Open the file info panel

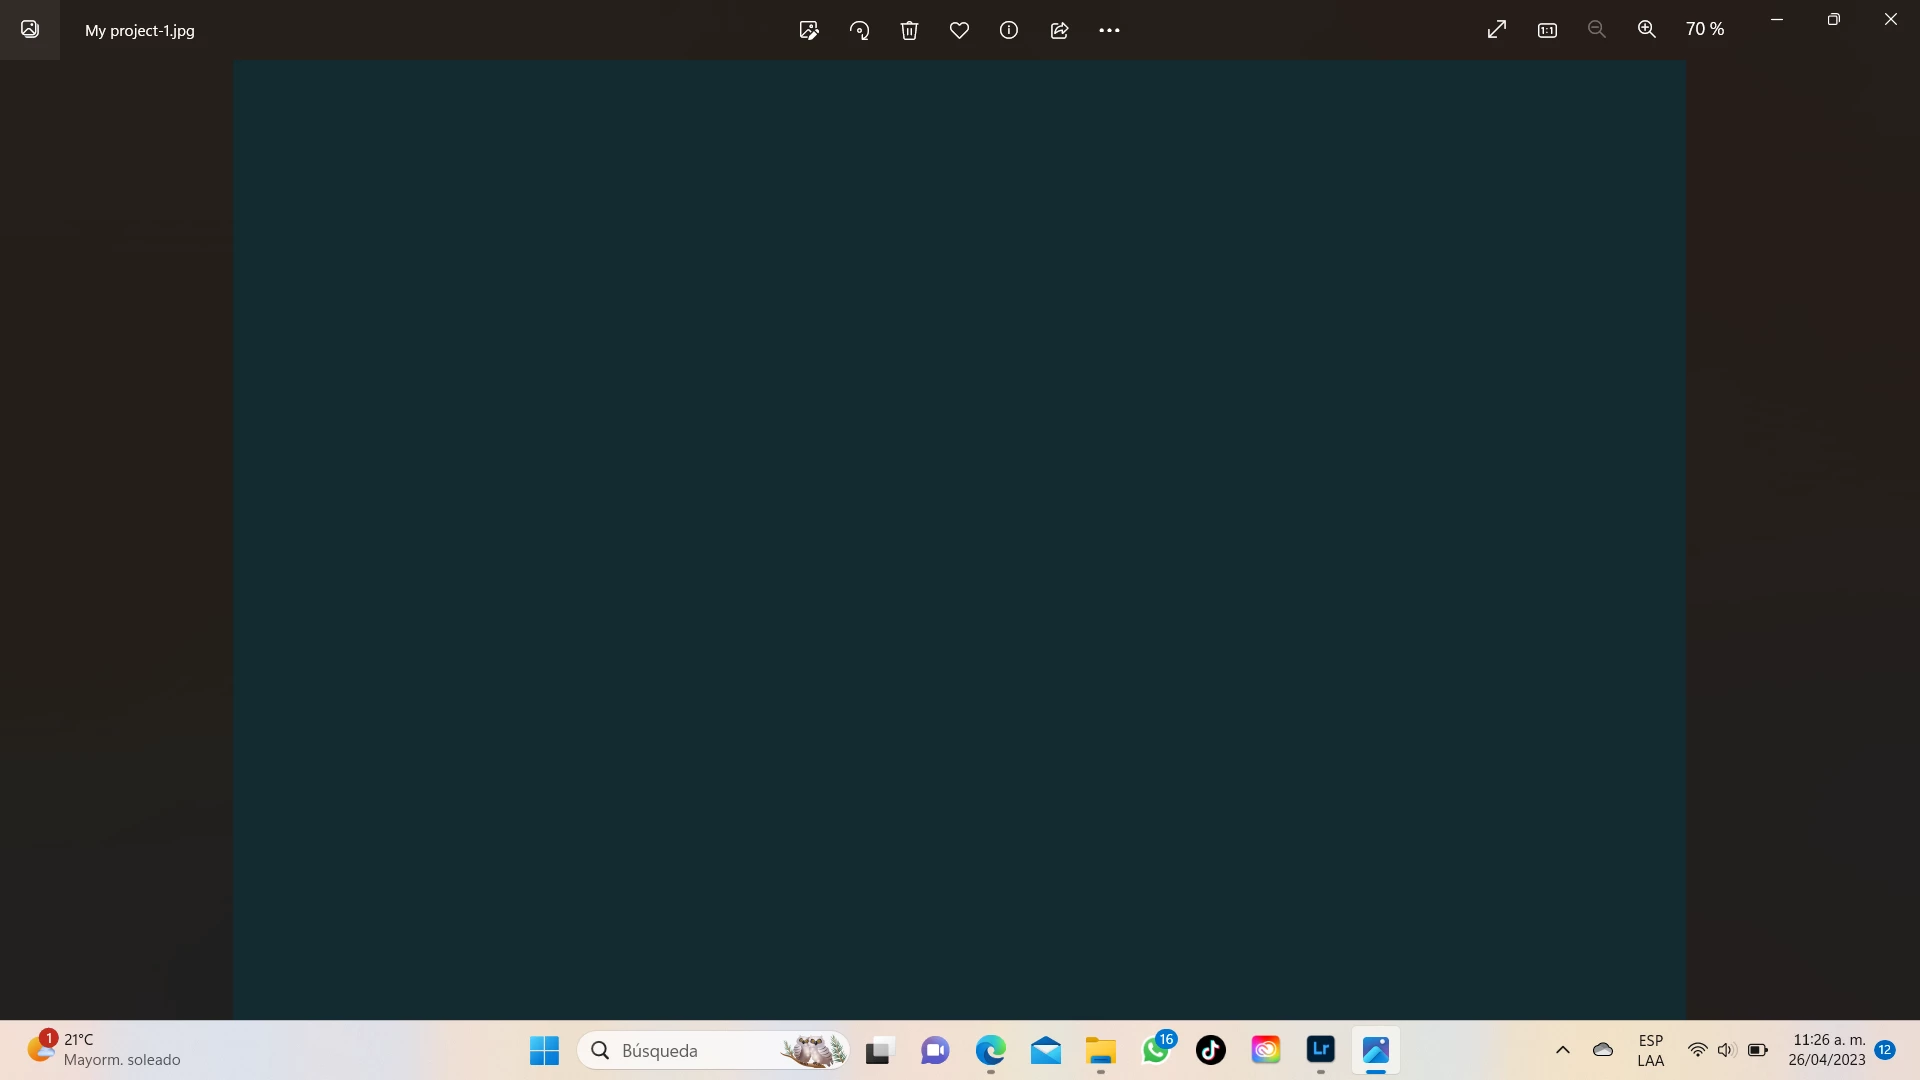[x=1009, y=30]
